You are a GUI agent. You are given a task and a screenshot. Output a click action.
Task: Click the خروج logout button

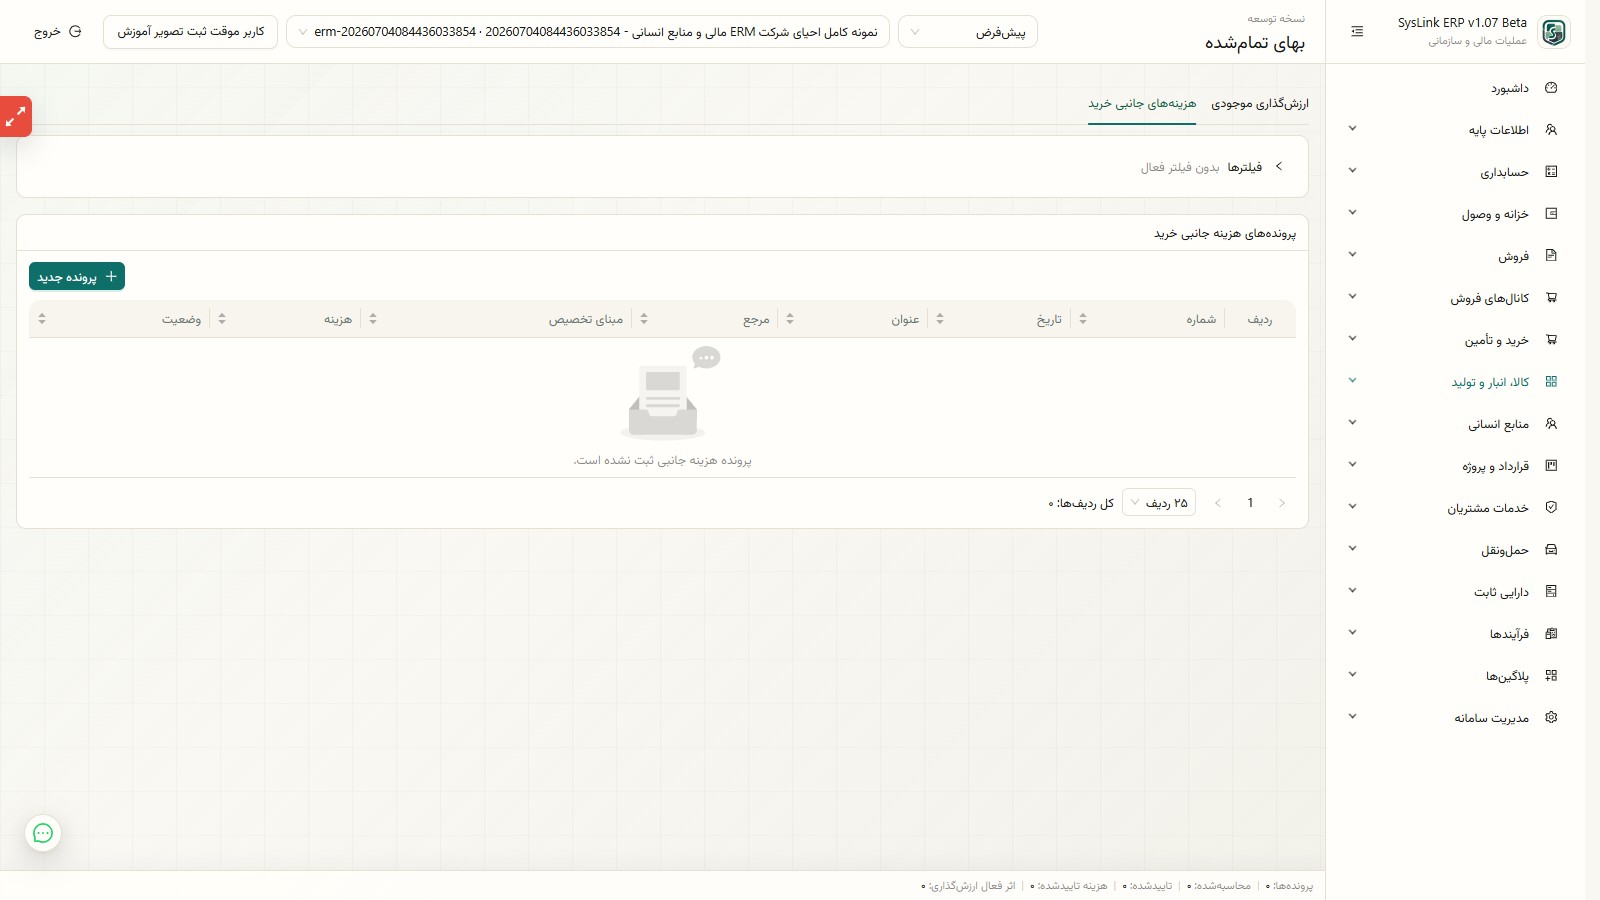pyautogui.click(x=58, y=32)
